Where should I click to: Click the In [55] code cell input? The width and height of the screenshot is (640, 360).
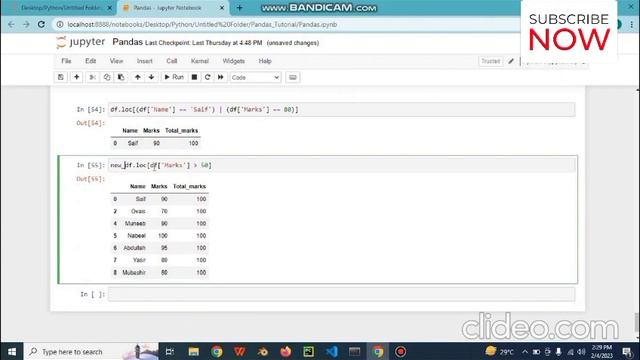(x=342, y=165)
